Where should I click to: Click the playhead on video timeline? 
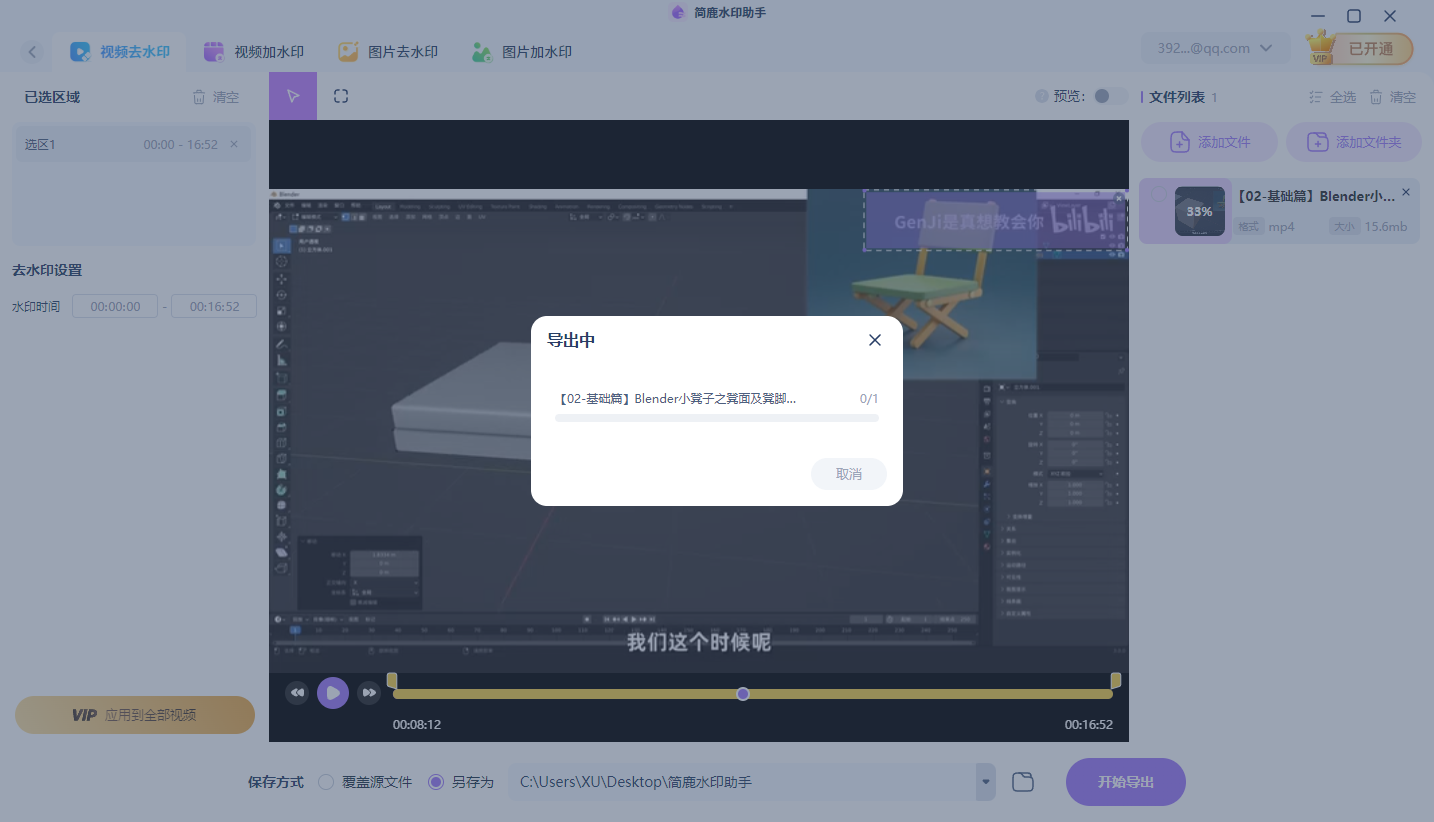click(x=743, y=694)
